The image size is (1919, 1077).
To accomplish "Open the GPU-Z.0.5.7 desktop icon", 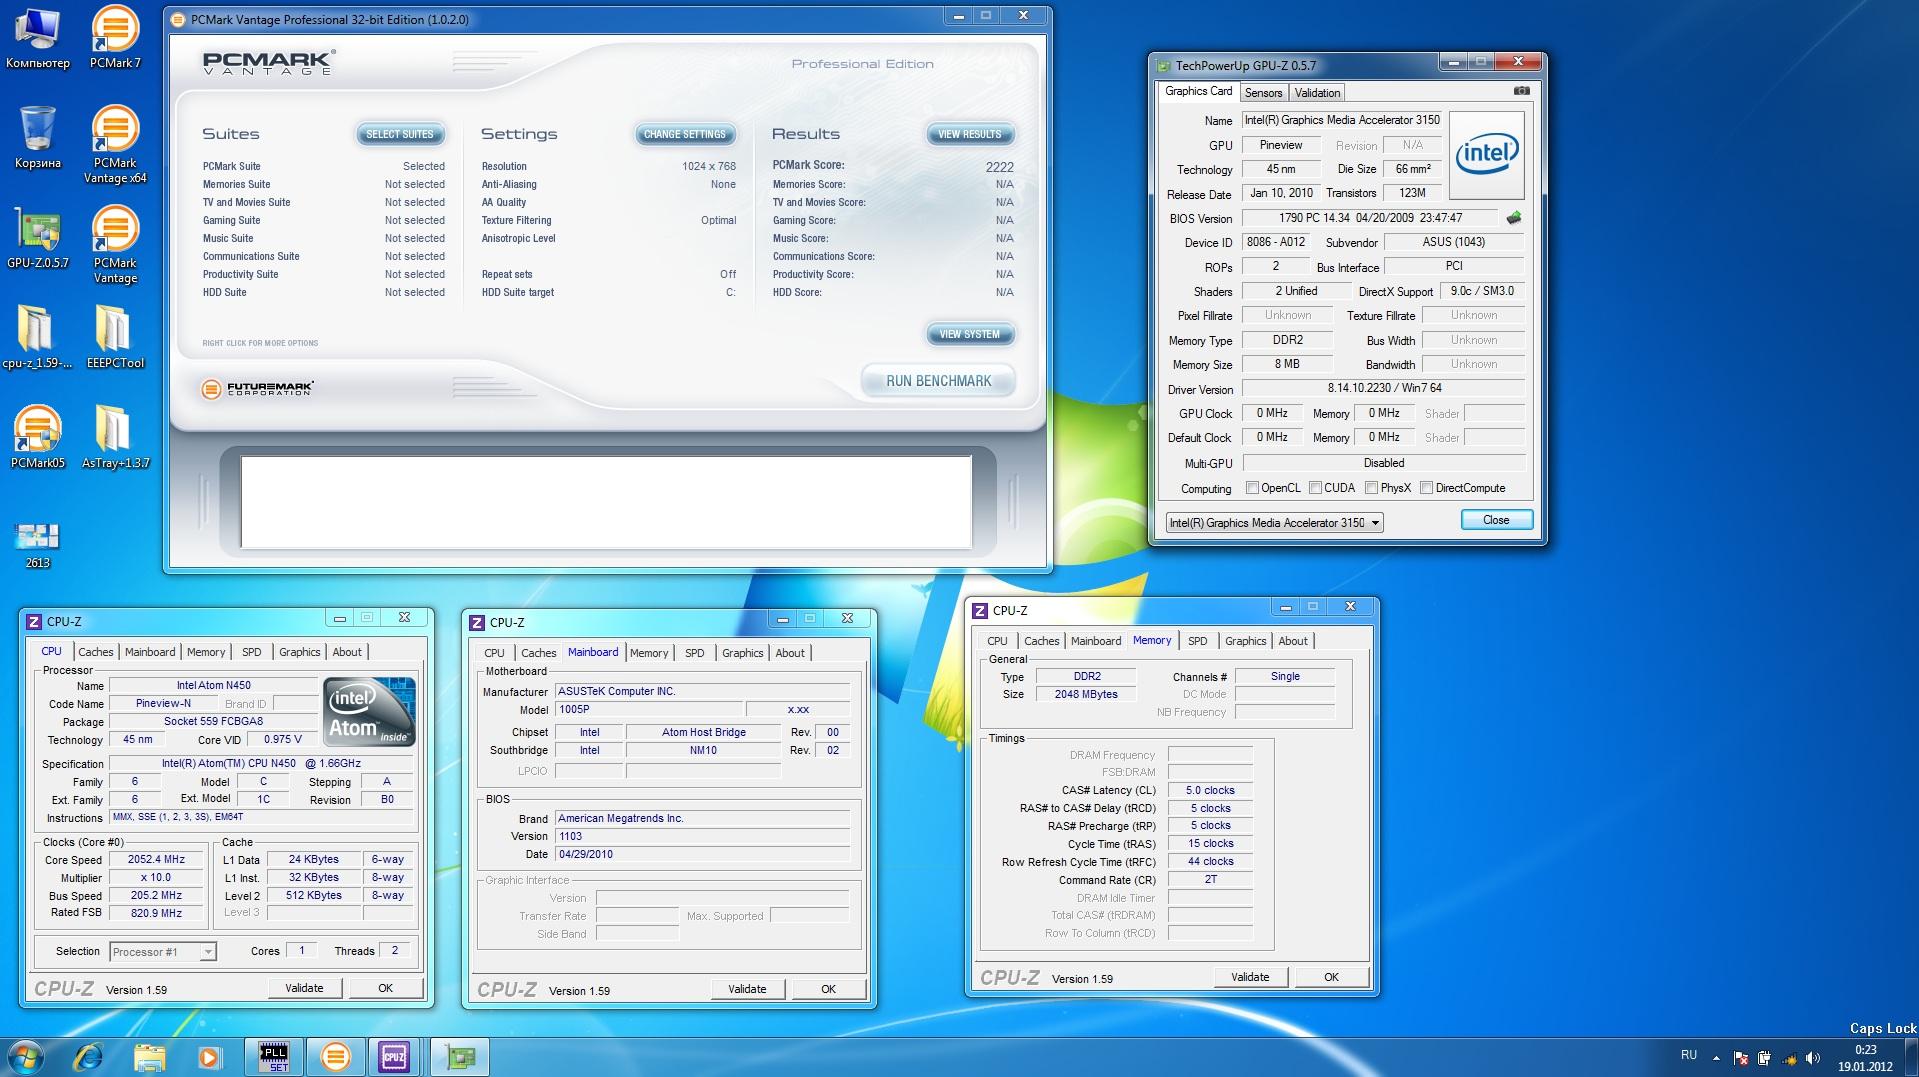I will click(x=37, y=239).
